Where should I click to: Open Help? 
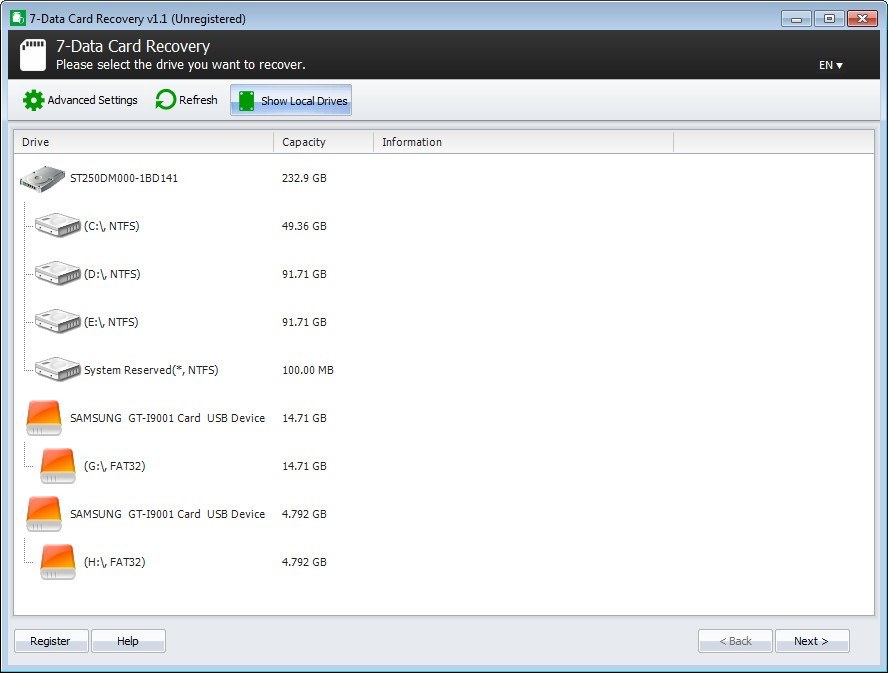[128, 640]
